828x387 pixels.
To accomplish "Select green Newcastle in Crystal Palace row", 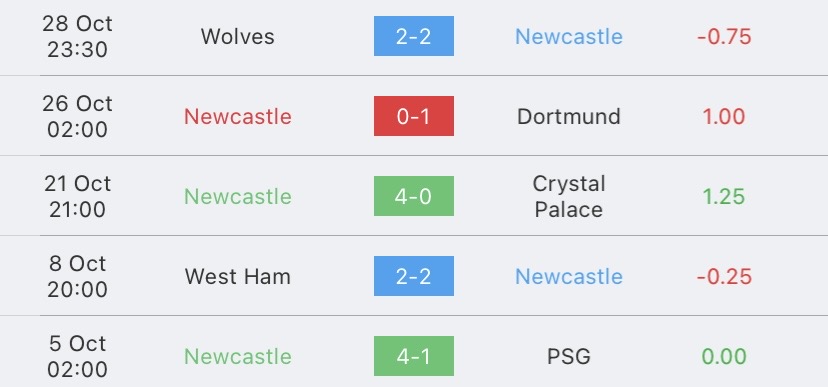I will click(x=238, y=196).
